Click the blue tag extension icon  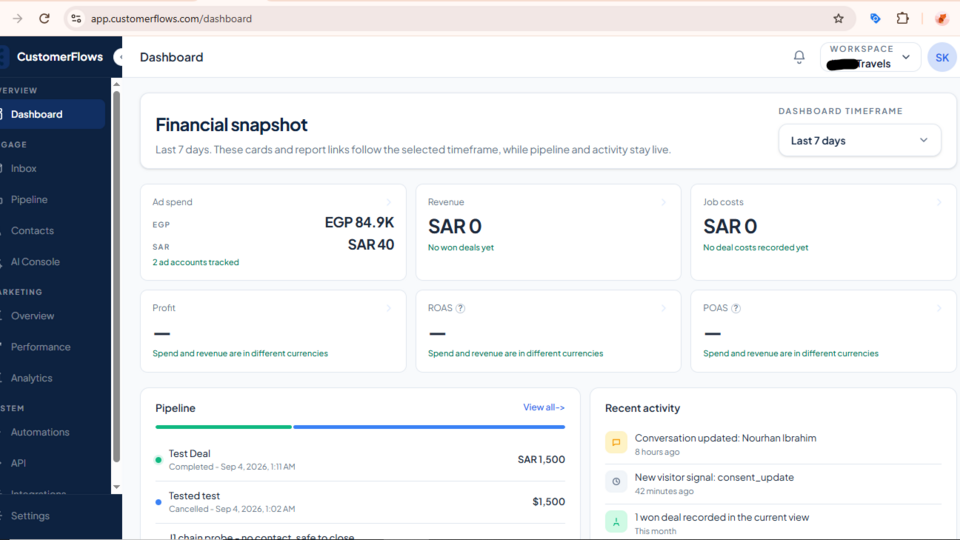click(875, 18)
